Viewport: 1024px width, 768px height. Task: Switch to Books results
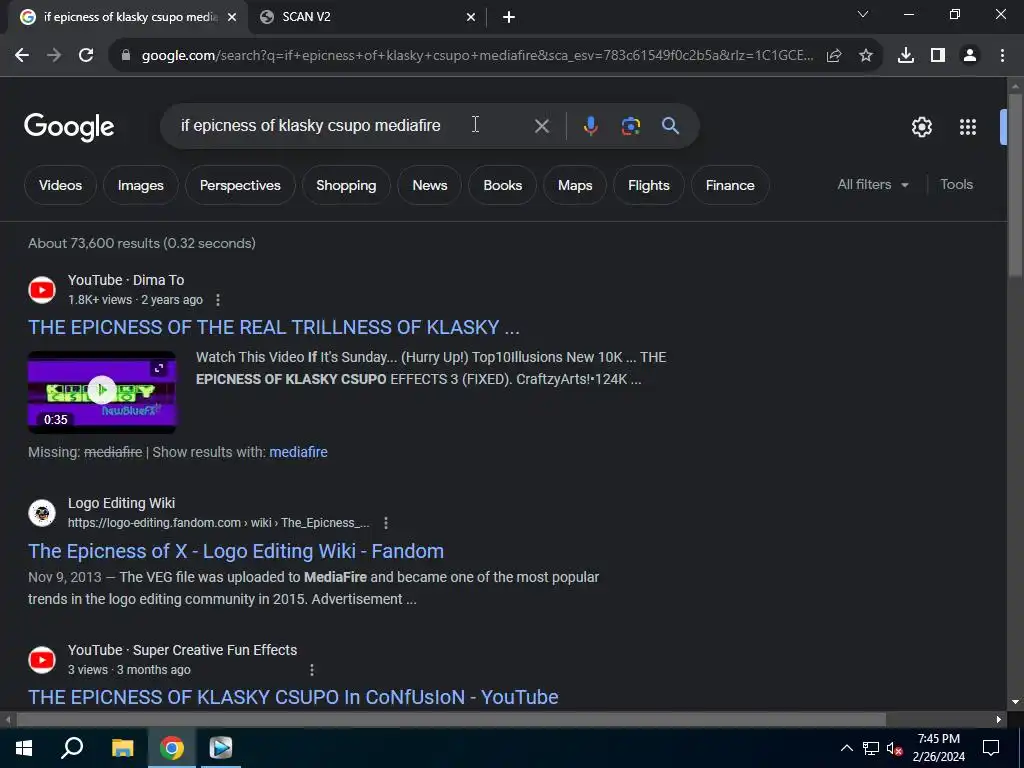(x=503, y=185)
